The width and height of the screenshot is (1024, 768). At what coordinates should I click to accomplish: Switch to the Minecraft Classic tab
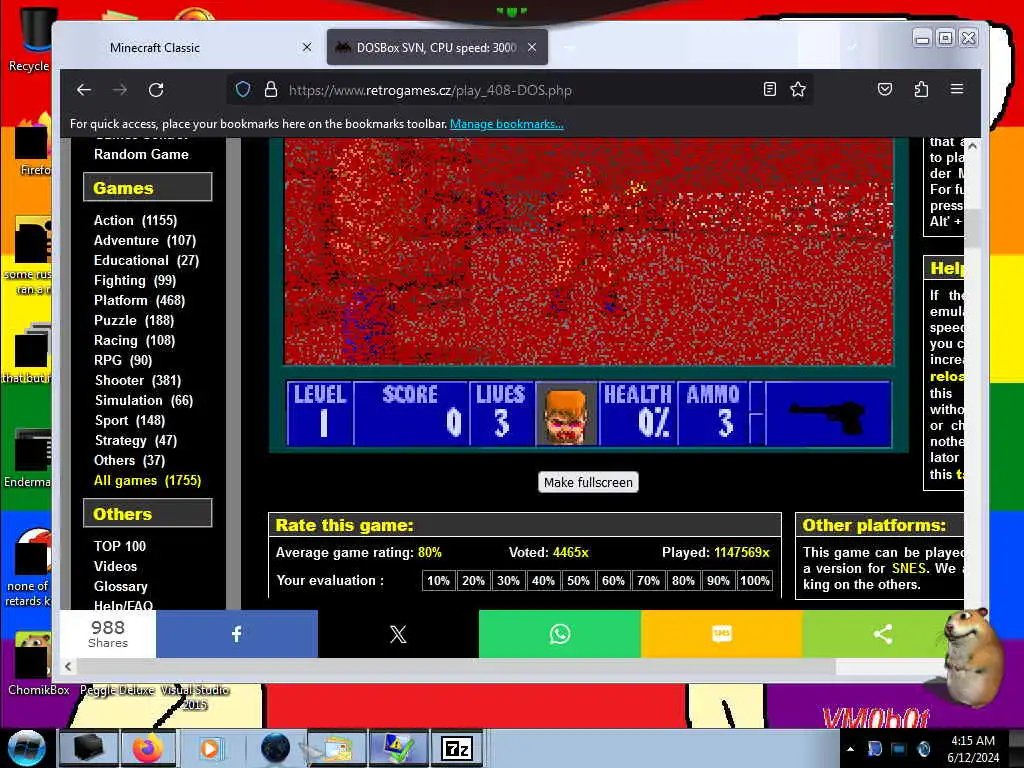(x=155, y=48)
